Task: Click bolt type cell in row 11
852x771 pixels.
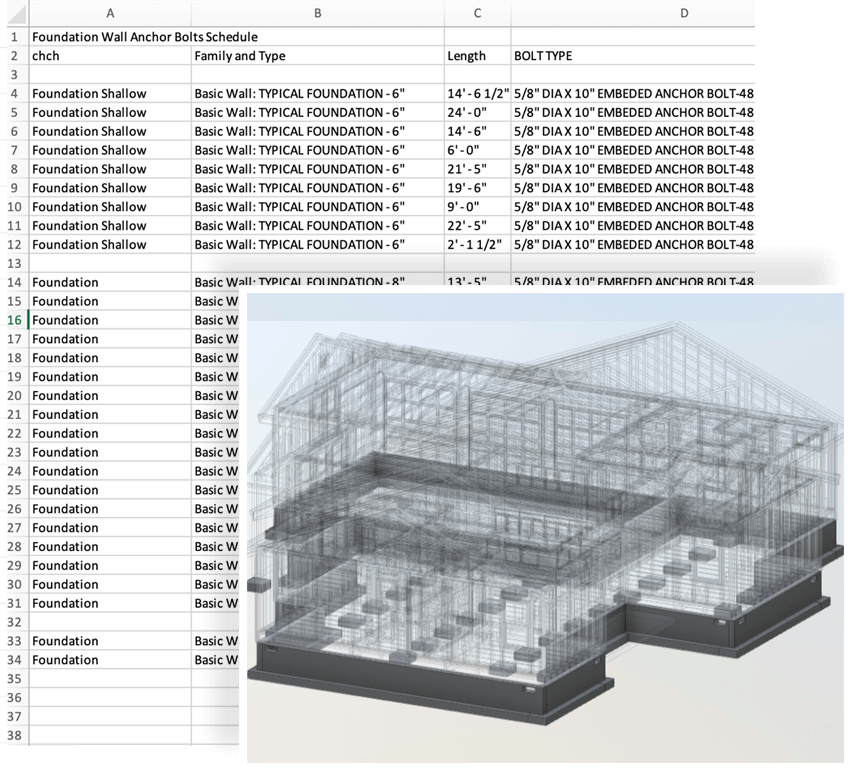Action: [x=632, y=225]
